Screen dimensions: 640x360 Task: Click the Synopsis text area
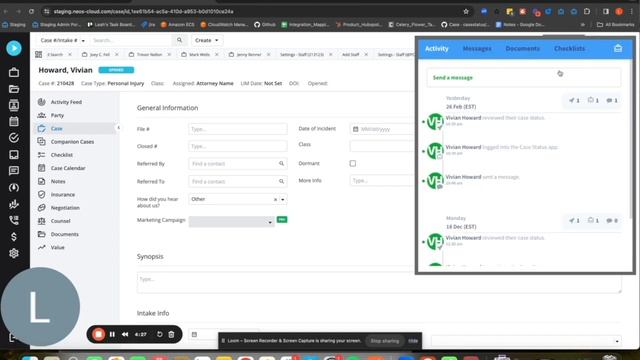click(x=379, y=282)
